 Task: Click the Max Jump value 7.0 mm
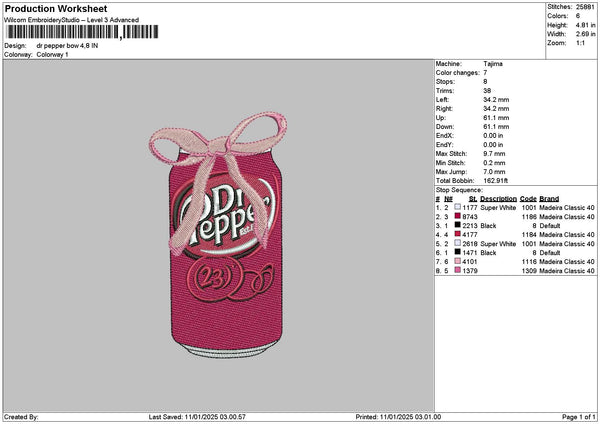click(x=494, y=171)
